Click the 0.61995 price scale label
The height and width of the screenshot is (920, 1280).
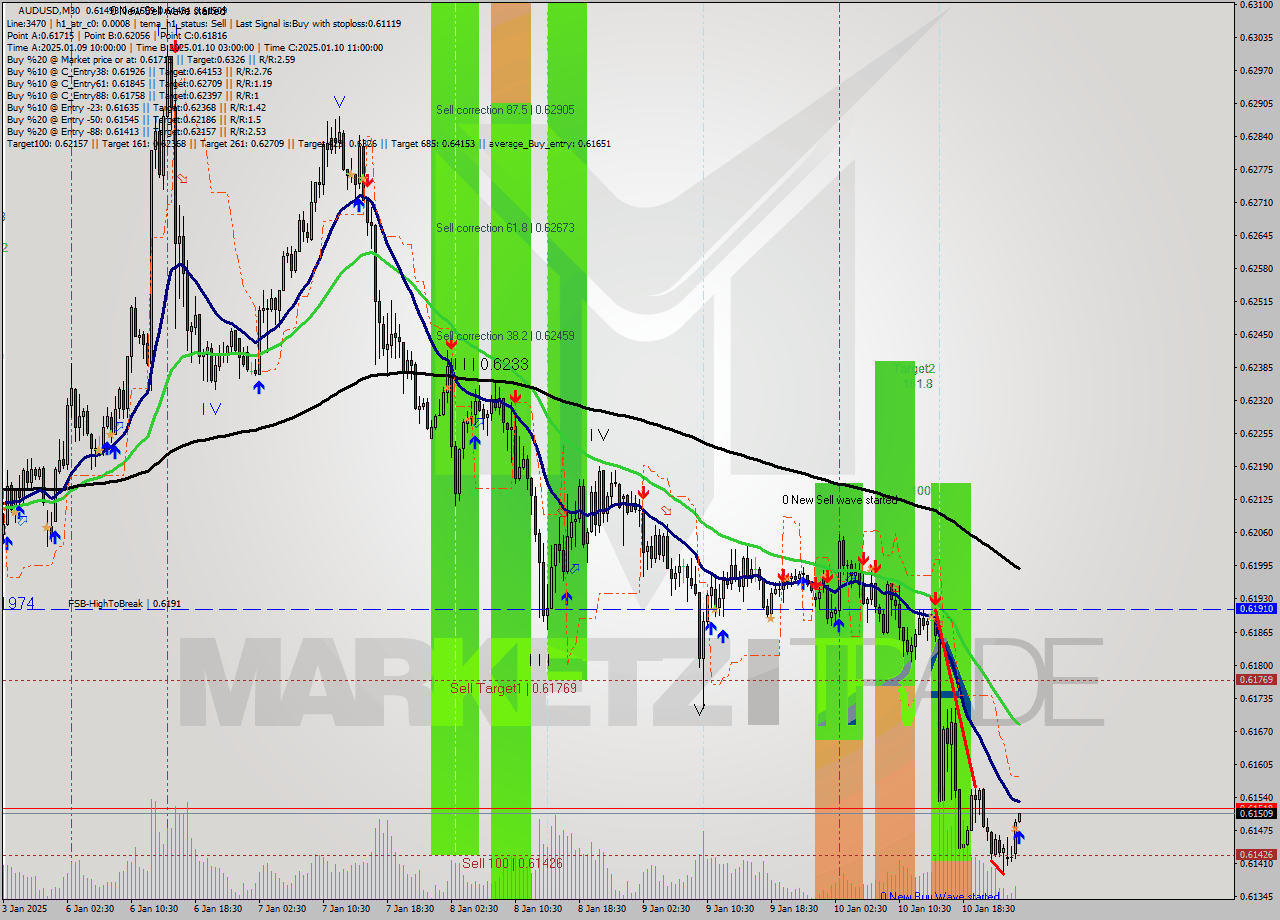(x=1256, y=565)
